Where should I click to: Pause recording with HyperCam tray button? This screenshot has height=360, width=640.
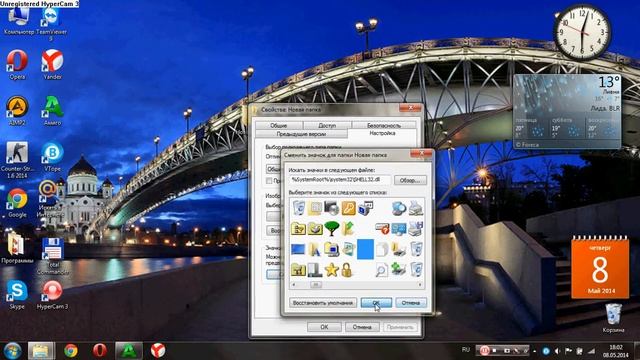pos(484,350)
